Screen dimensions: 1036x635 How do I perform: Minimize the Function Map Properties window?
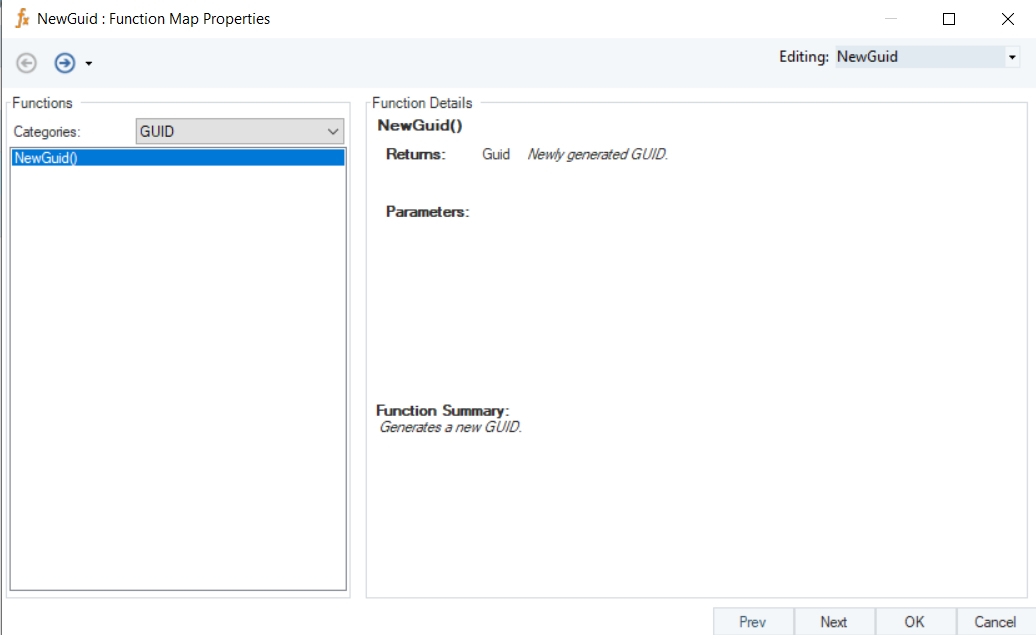coord(890,18)
